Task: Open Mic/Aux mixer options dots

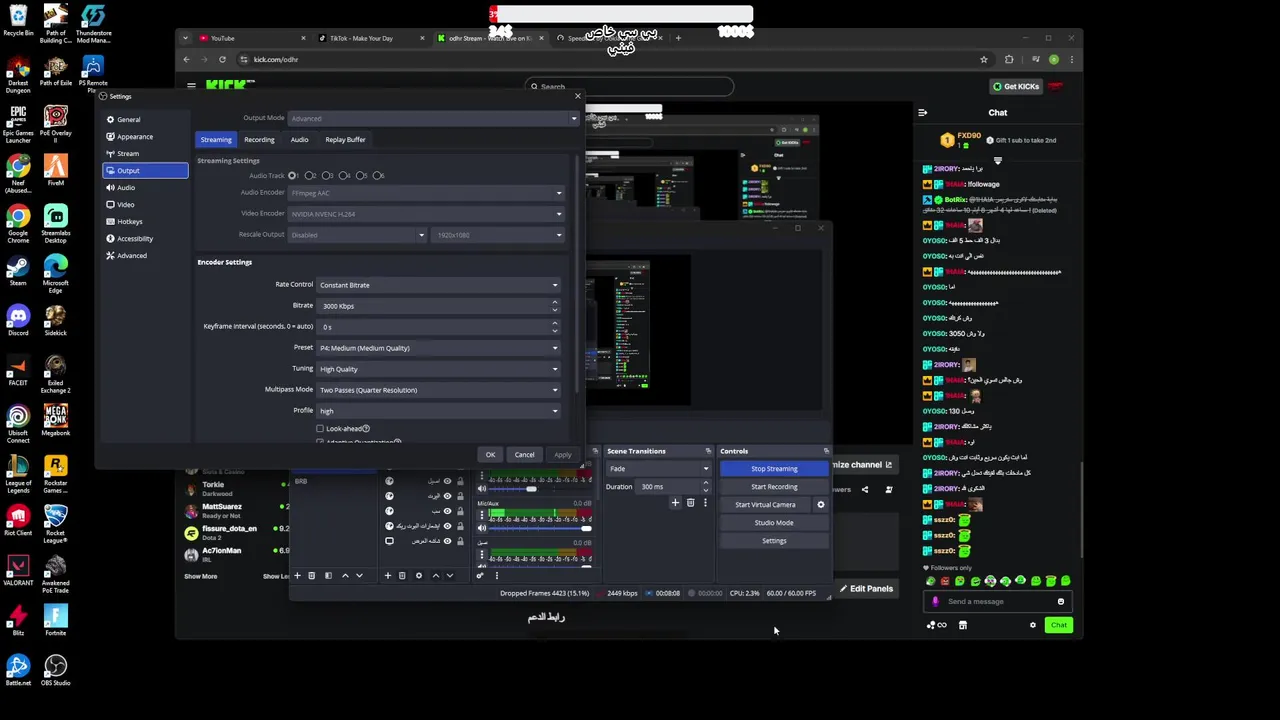Action: tap(482, 515)
